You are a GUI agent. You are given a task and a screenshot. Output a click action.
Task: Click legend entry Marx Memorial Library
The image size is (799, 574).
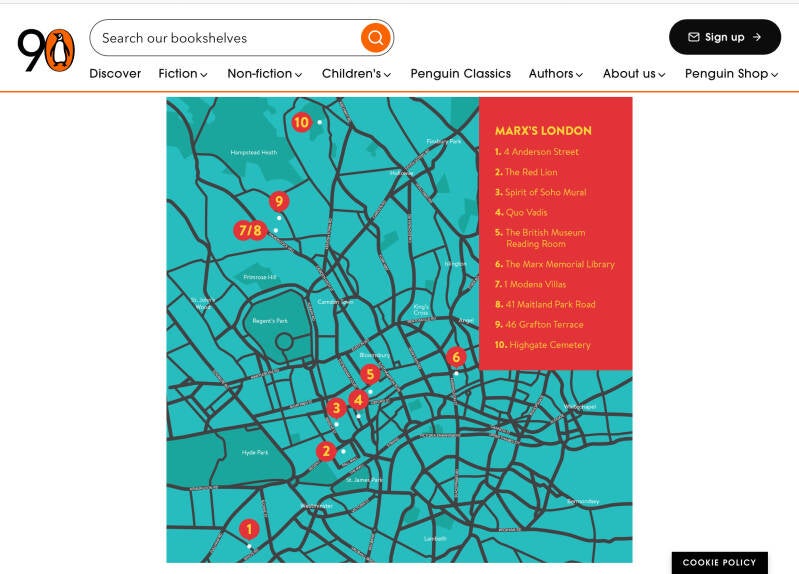[x=555, y=264]
